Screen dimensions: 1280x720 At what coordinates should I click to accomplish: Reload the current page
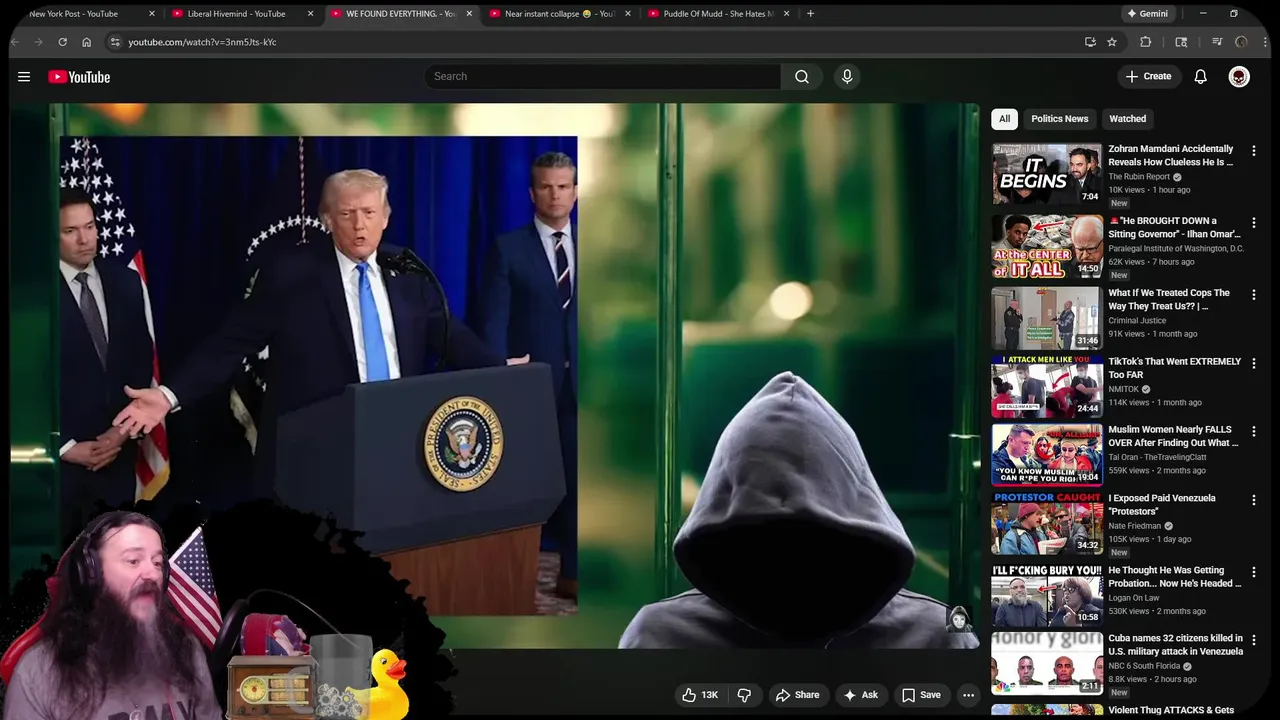62,42
